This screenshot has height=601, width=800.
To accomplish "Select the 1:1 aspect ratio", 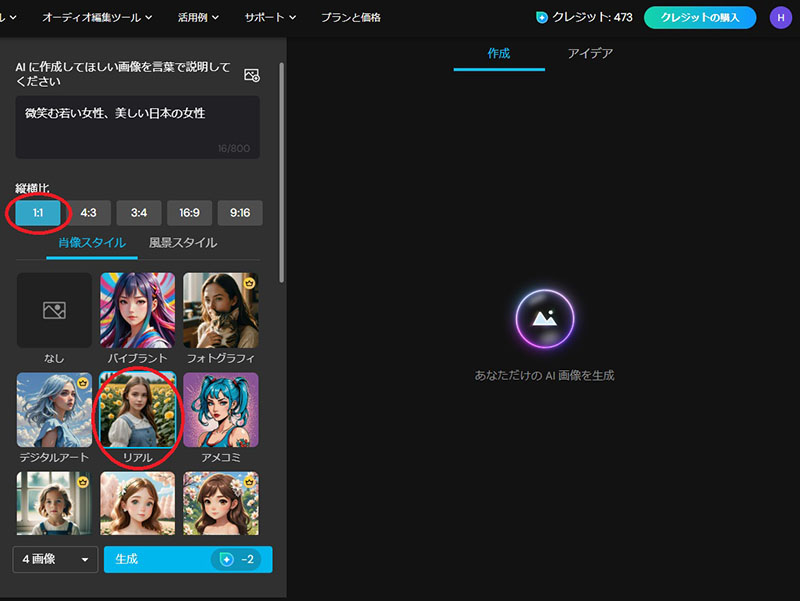I will coord(38,213).
